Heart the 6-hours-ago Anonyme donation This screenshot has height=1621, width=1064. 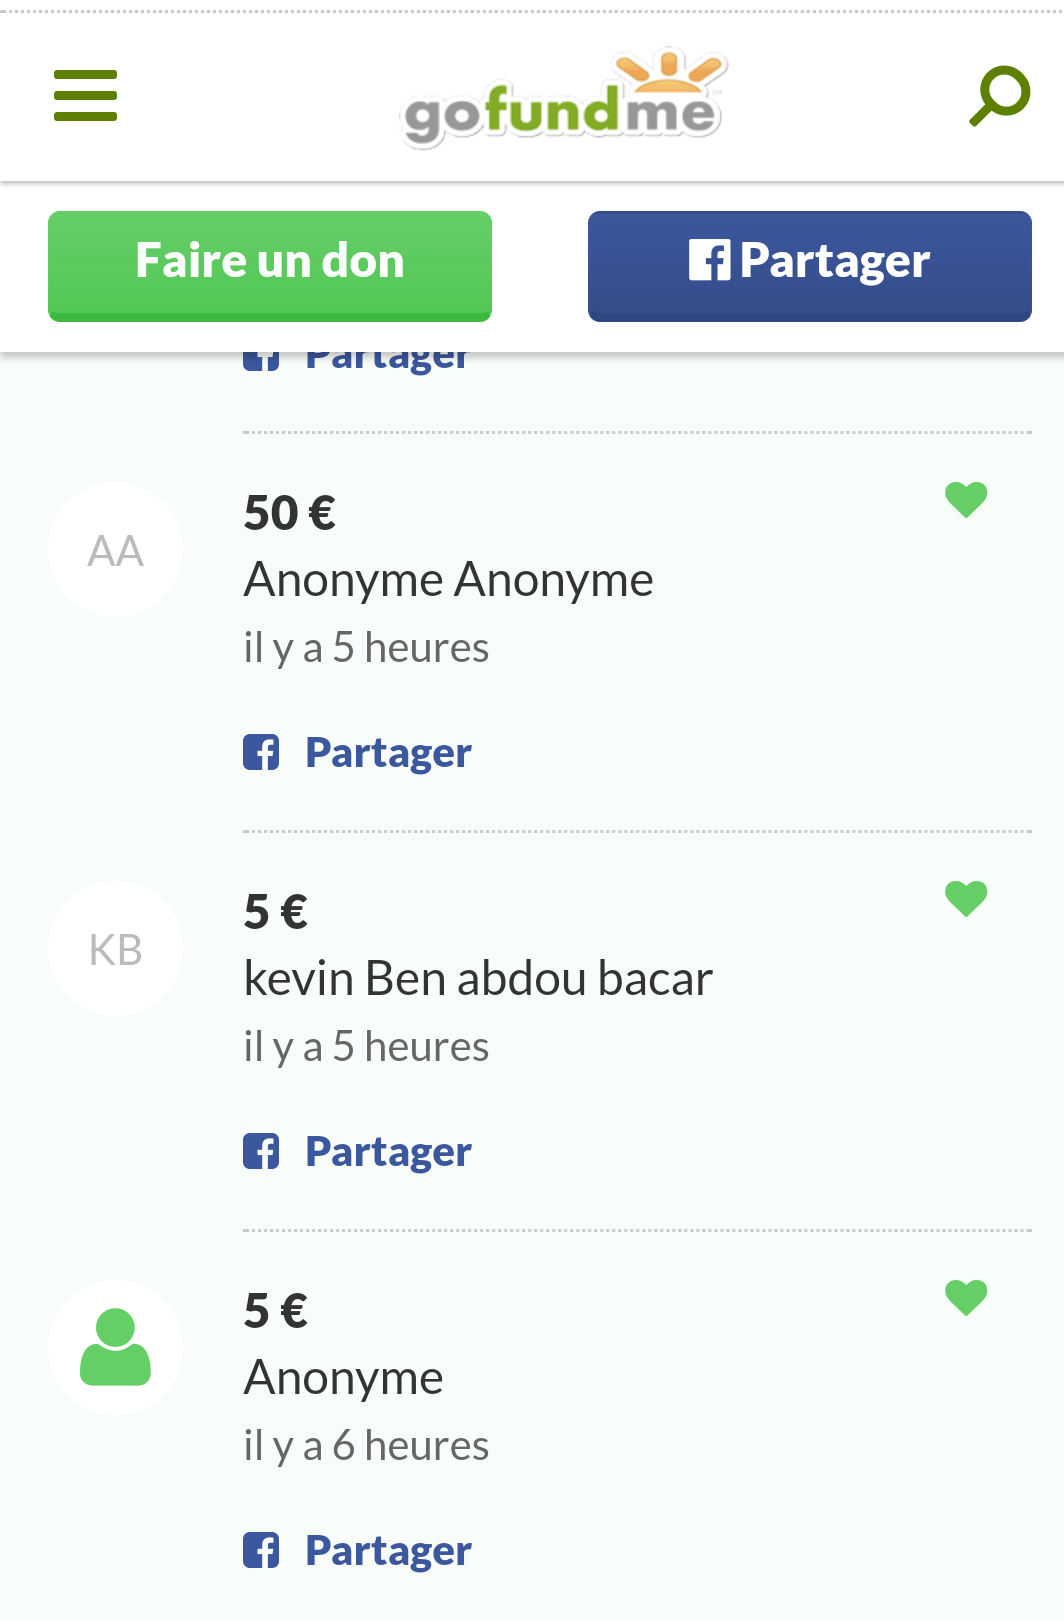tap(966, 1297)
